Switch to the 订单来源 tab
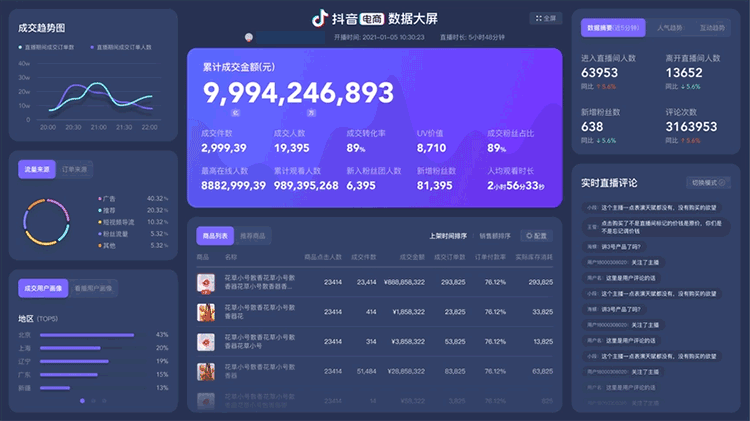 (x=73, y=169)
